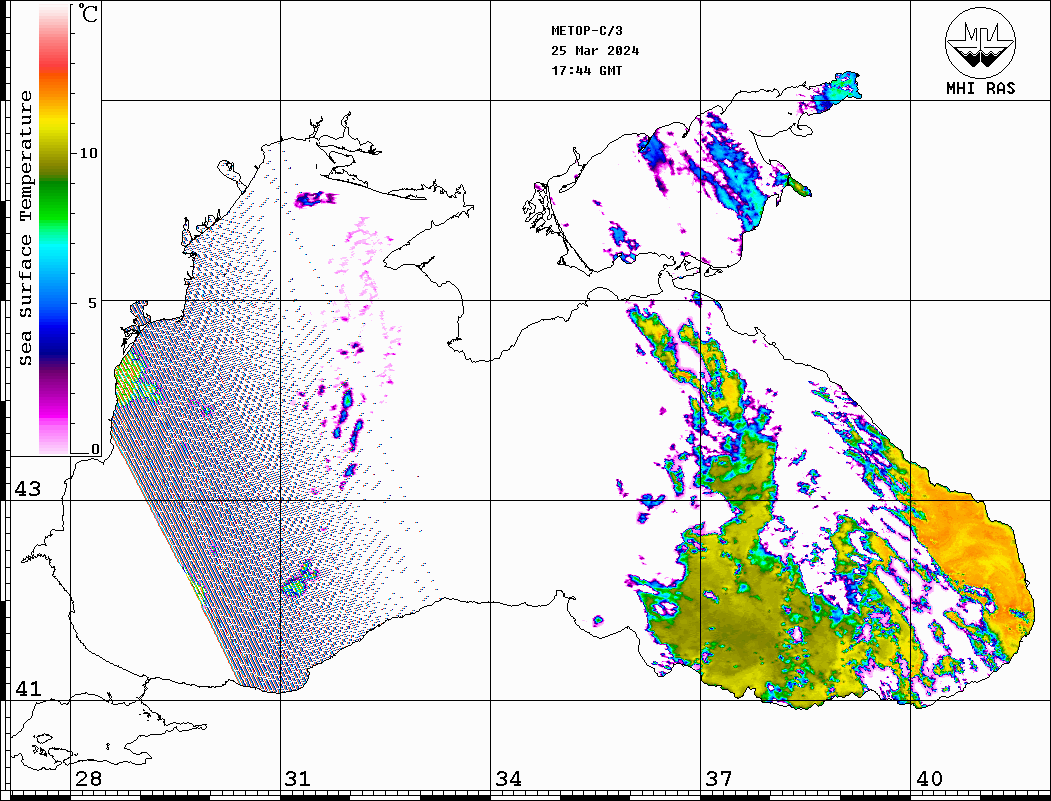Click the 25 Mar 2024 date
Screen dimensions: 1051x801
click(x=595, y=51)
